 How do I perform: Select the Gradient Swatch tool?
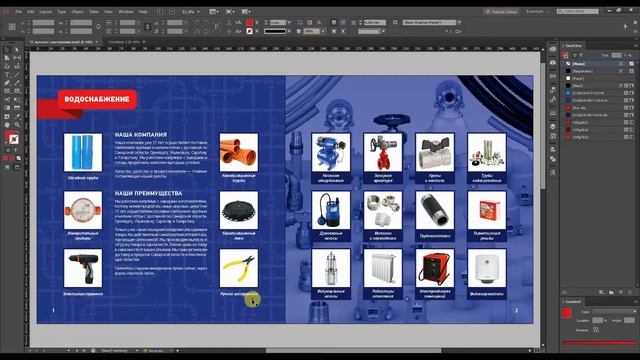coord(7,108)
